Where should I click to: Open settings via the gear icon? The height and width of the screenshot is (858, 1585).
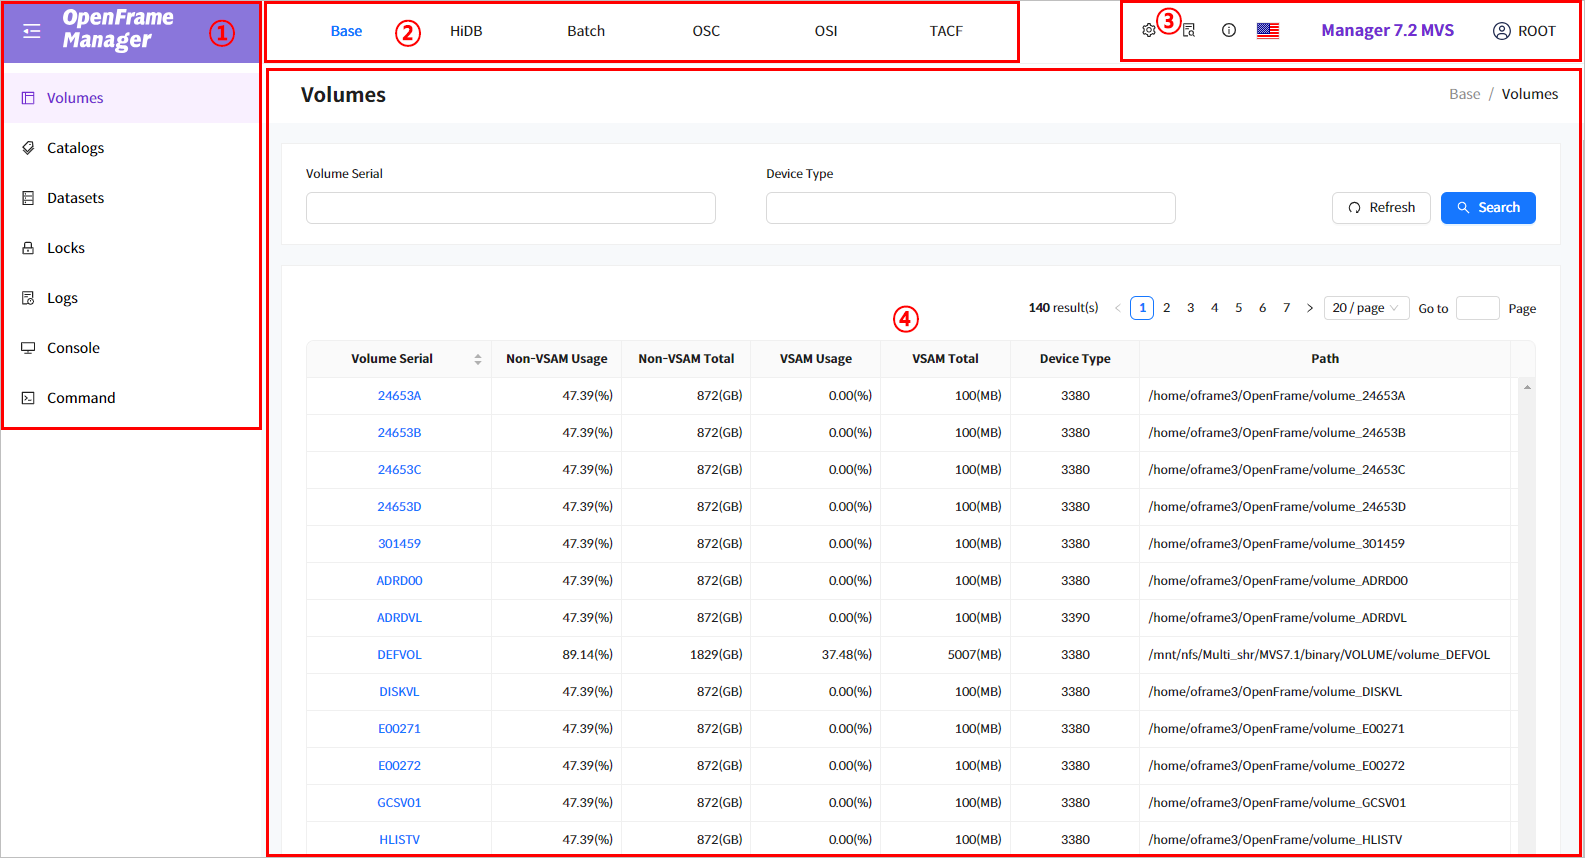tap(1148, 31)
